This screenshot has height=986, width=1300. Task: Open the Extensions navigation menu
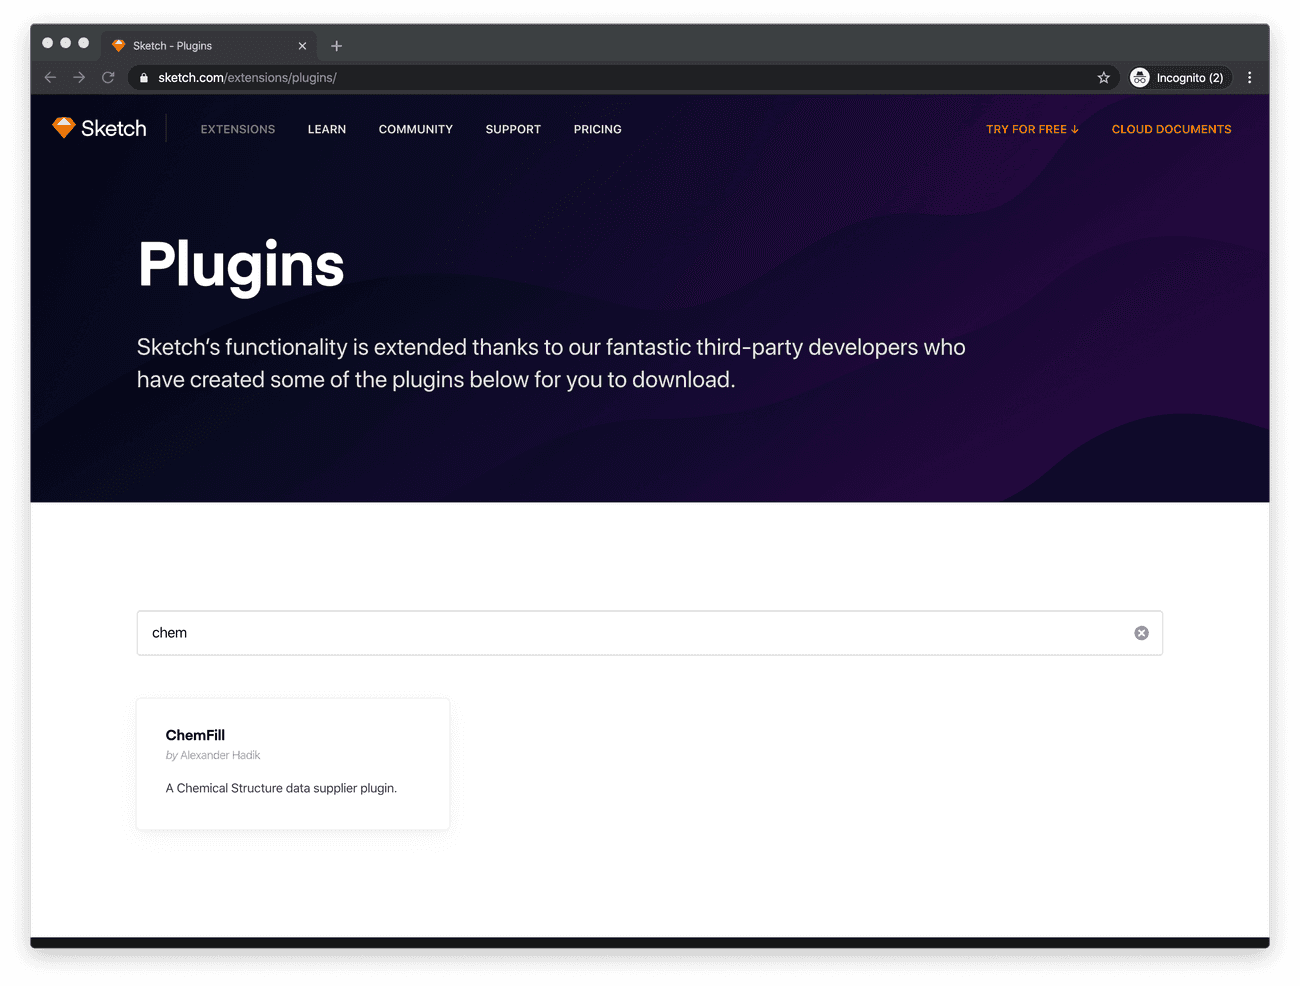click(237, 129)
